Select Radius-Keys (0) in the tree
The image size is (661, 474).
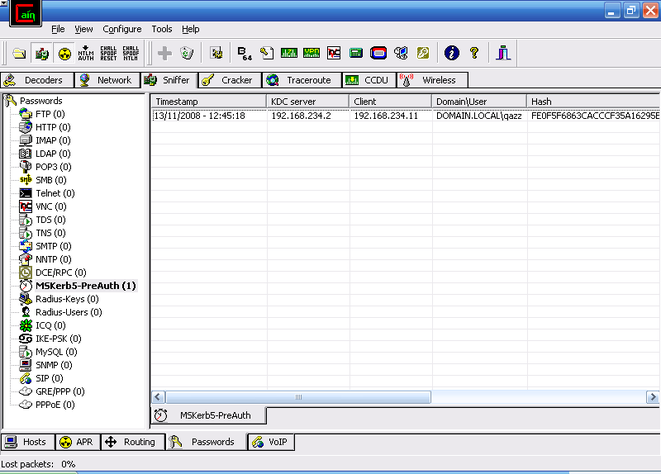click(67, 299)
